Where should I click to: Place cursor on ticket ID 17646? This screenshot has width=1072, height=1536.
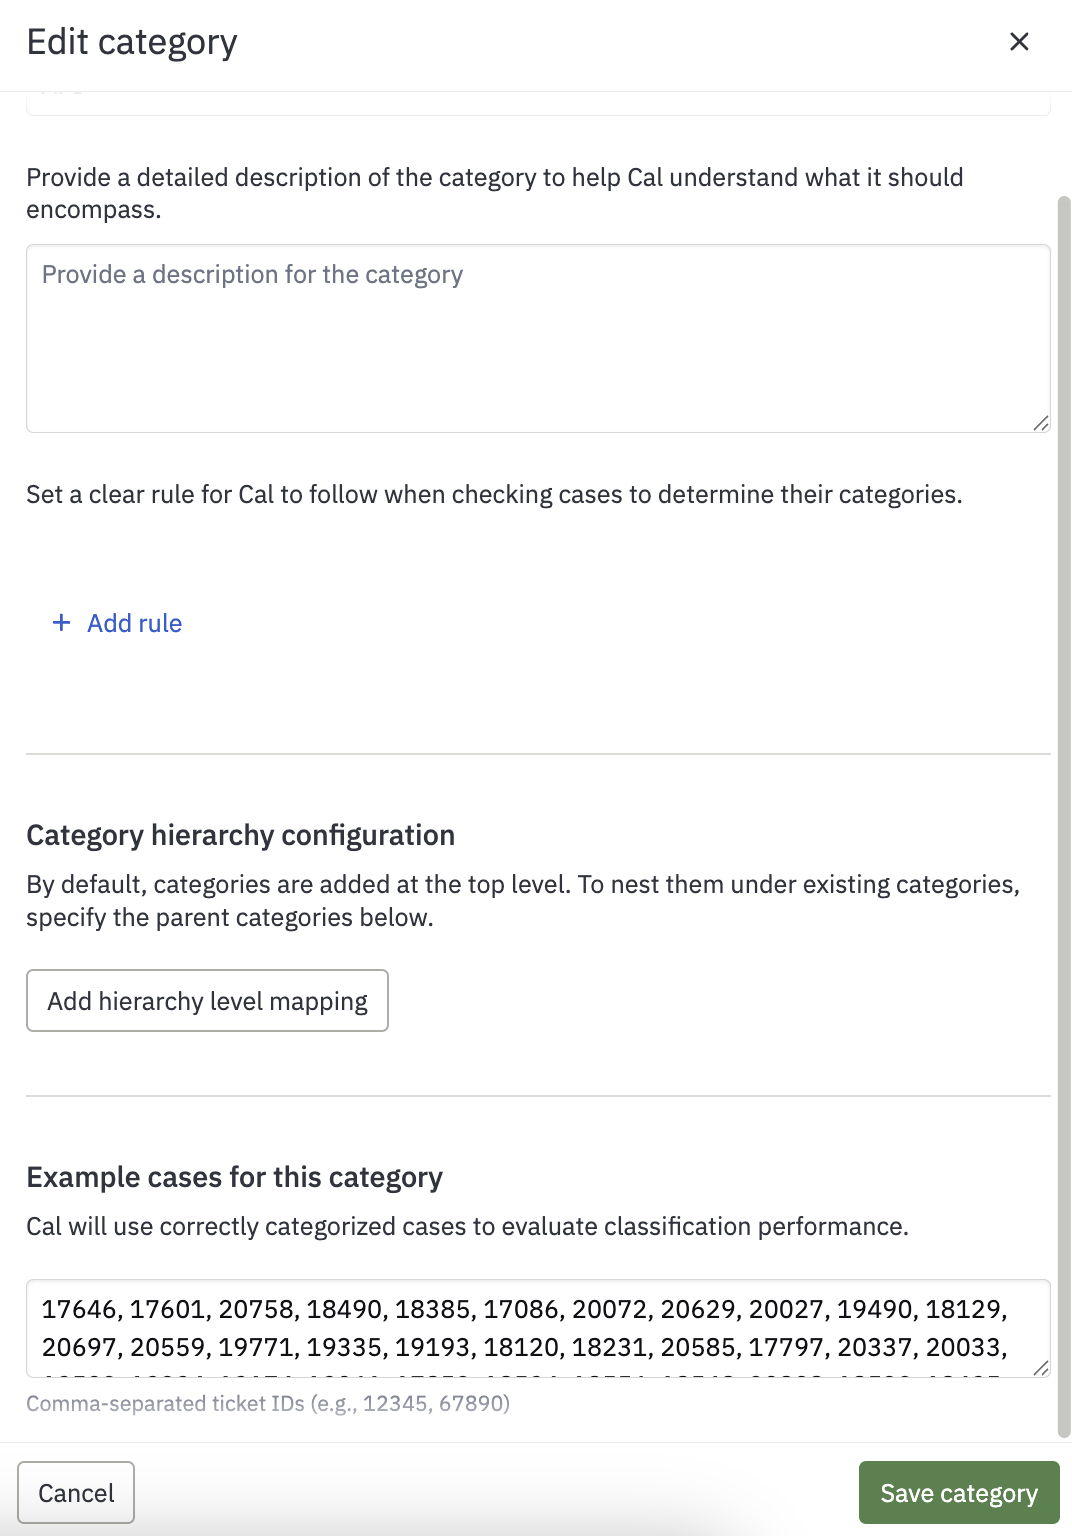(x=79, y=1309)
